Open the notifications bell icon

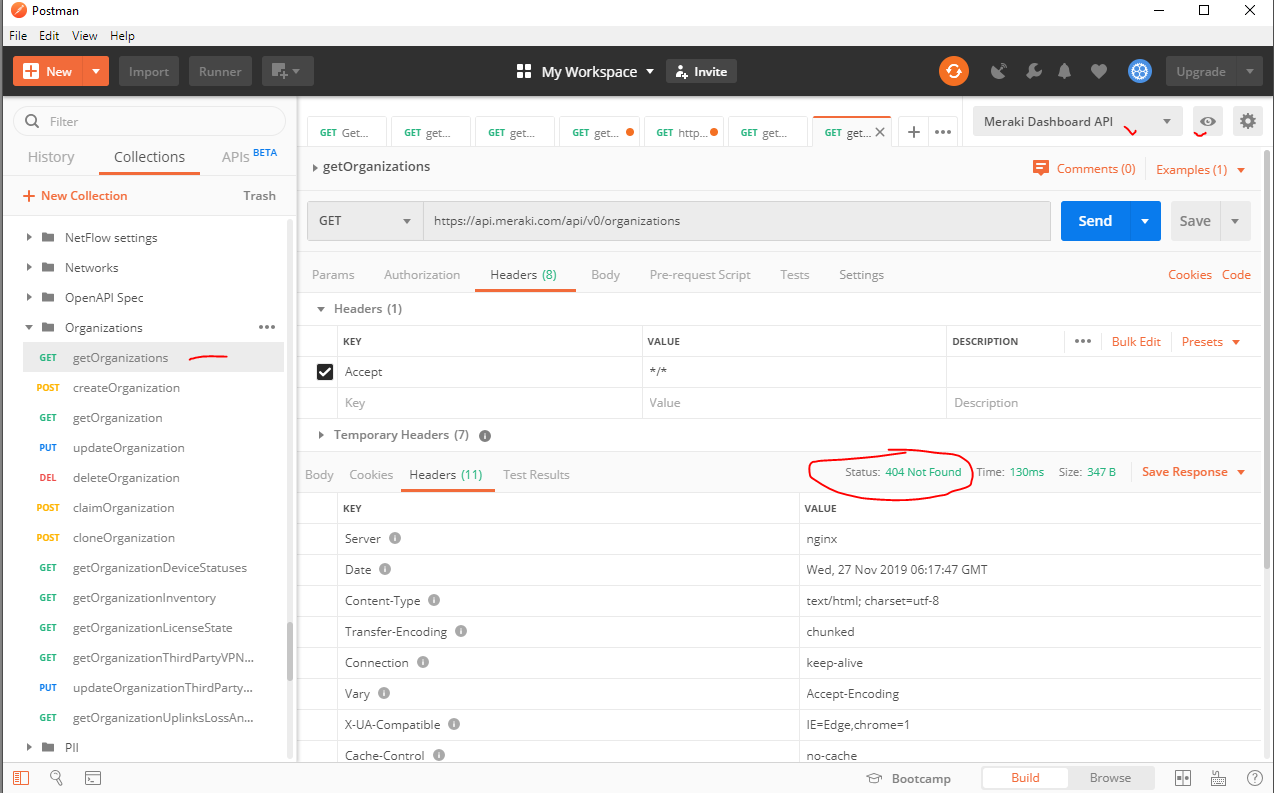(1065, 71)
